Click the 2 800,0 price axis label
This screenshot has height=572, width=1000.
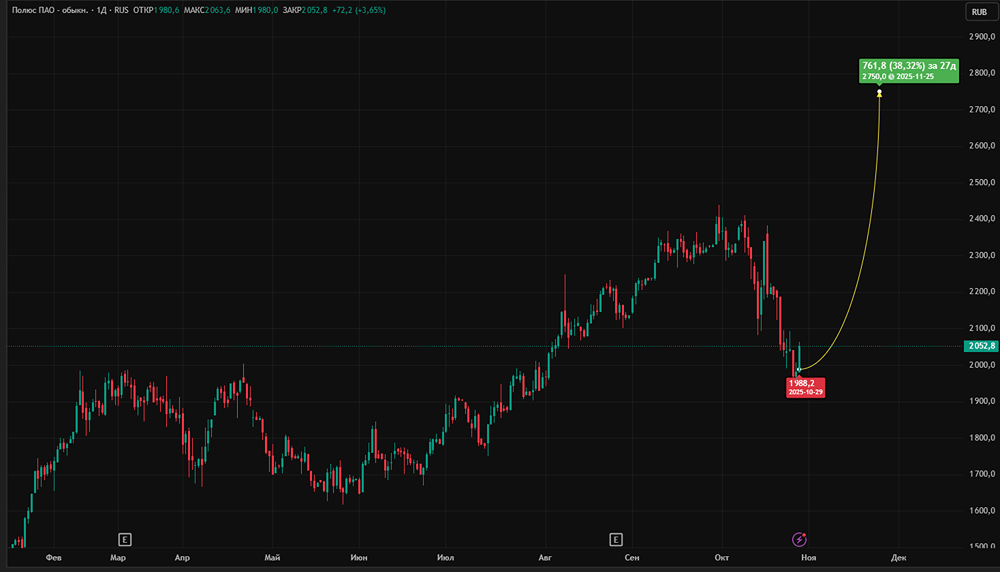click(x=982, y=73)
